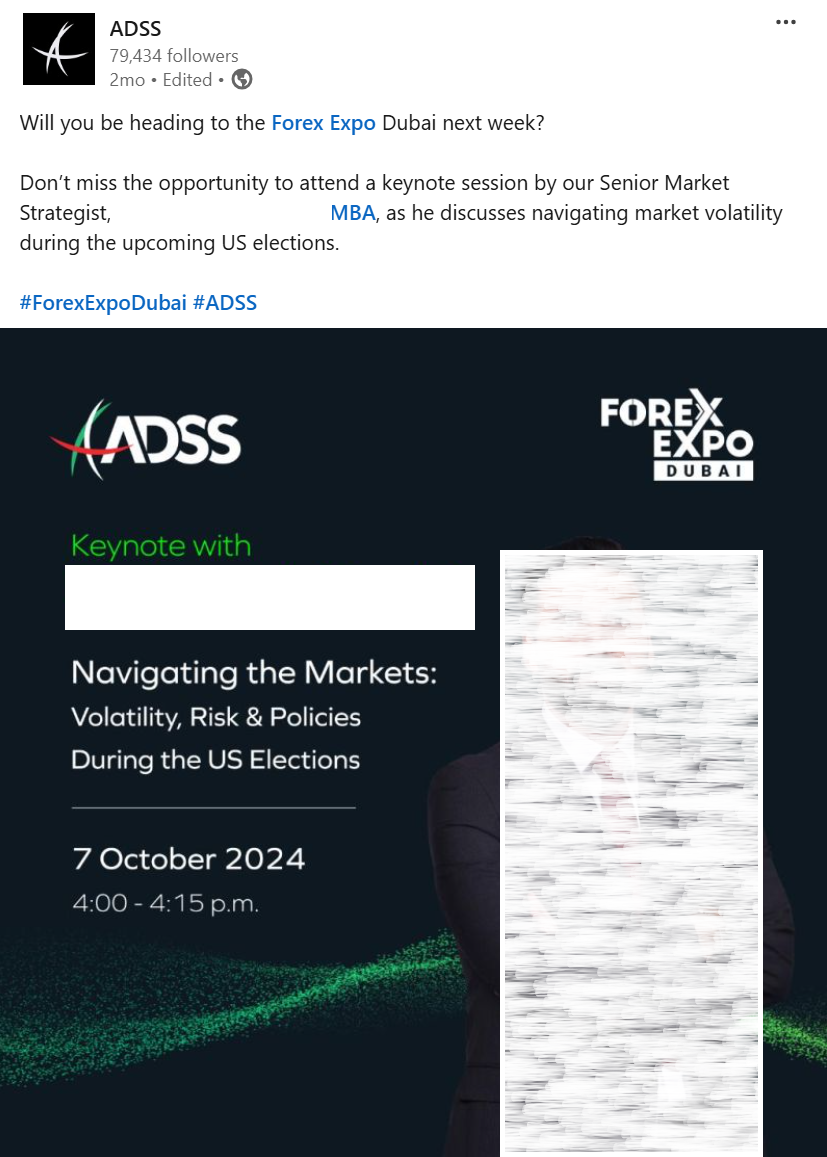Click the 'Navigating the Markets:' headline
Screen dimensions: 827x1157
[x=254, y=673]
